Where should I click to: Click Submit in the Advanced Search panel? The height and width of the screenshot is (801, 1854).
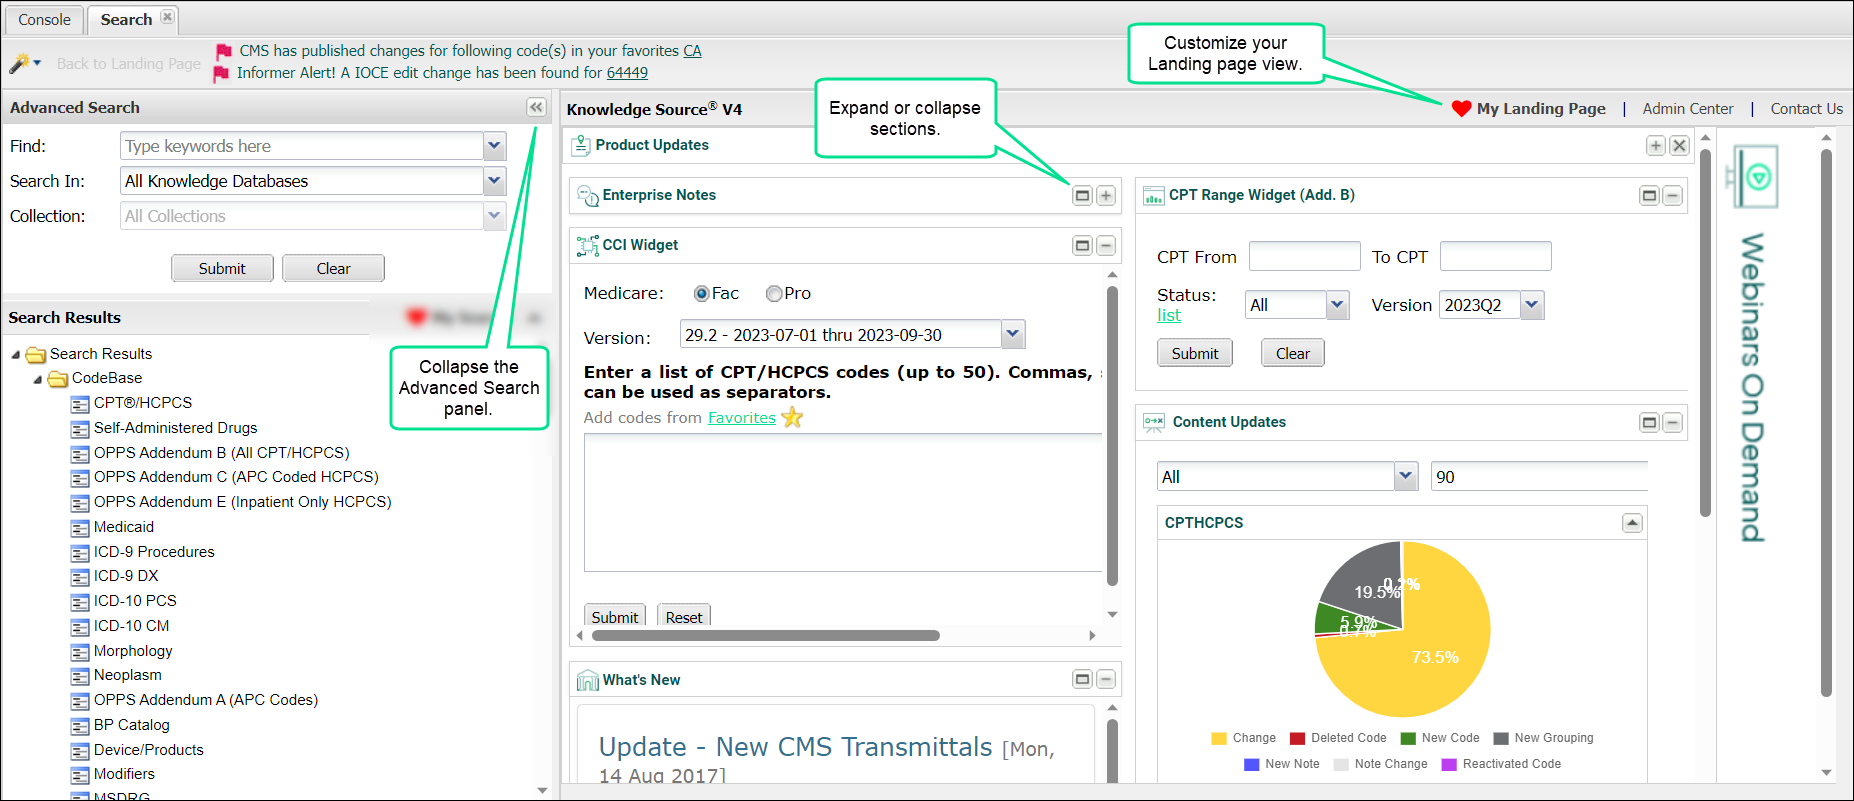[x=222, y=268]
